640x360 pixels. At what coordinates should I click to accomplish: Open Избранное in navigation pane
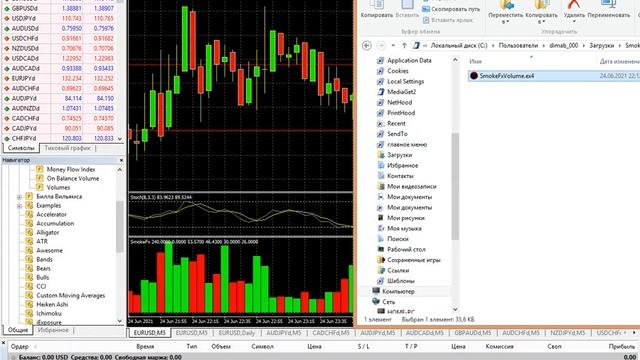click(x=402, y=165)
